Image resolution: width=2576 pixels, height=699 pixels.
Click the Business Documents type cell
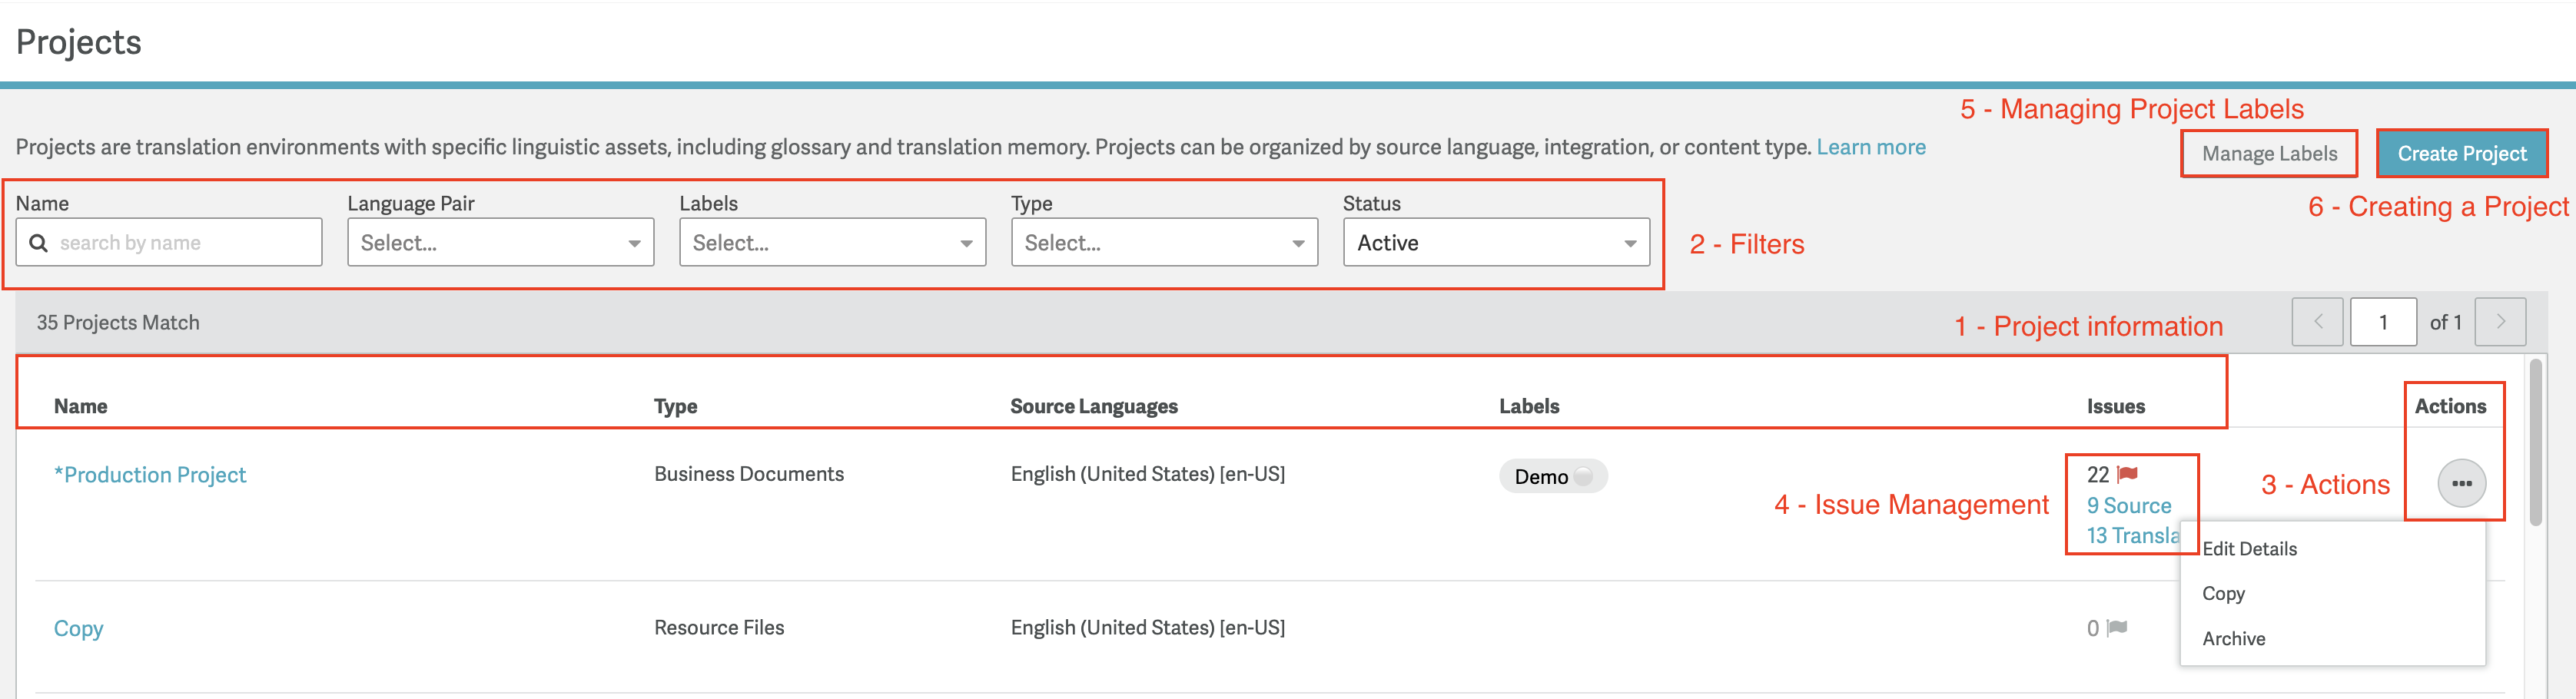point(749,474)
